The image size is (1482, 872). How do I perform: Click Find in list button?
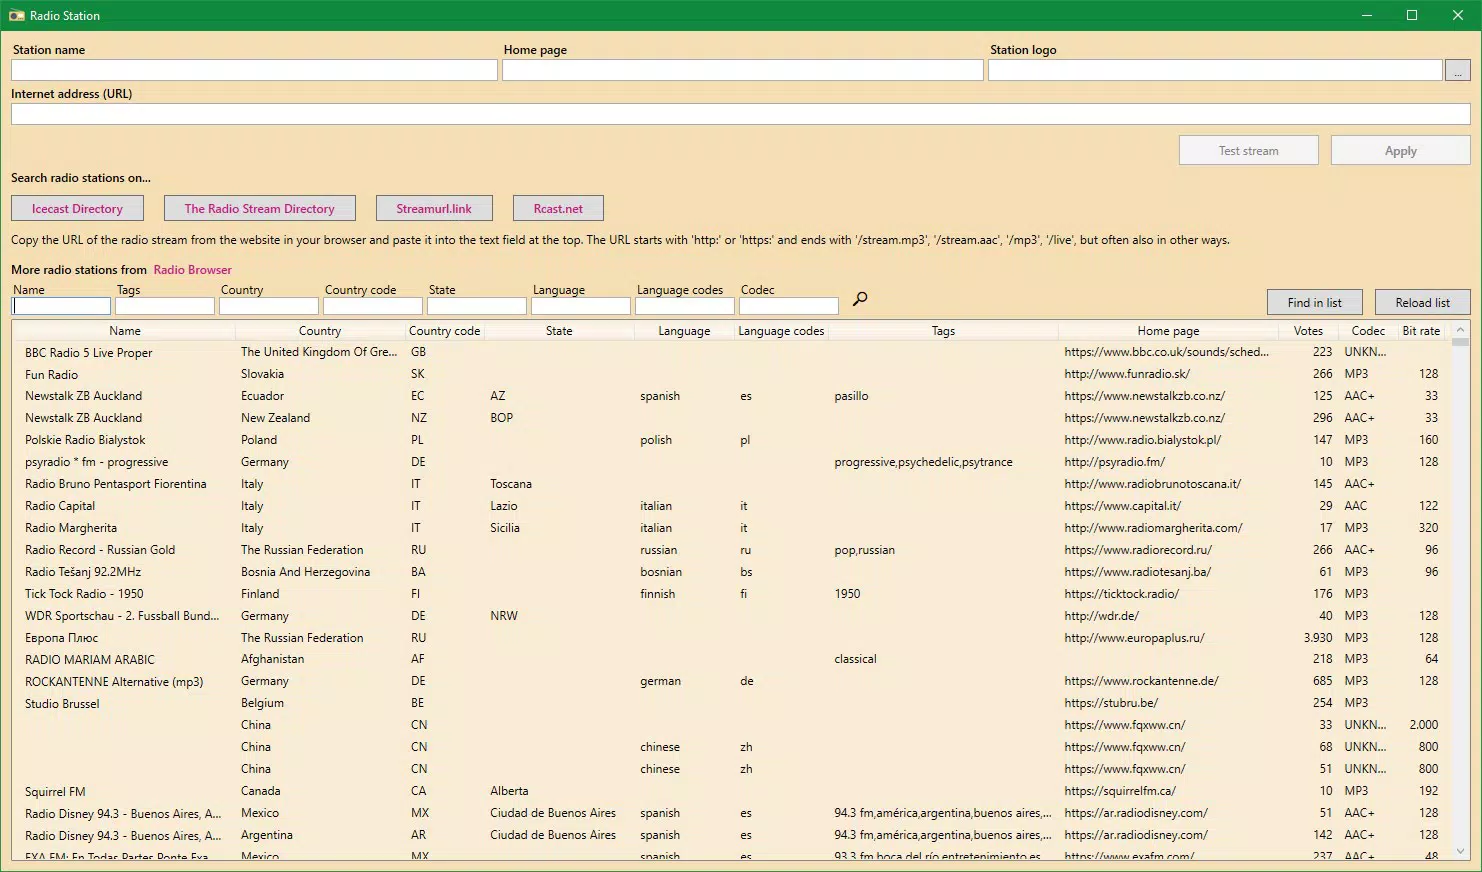pyautogui.click(x=1314, y=302)
